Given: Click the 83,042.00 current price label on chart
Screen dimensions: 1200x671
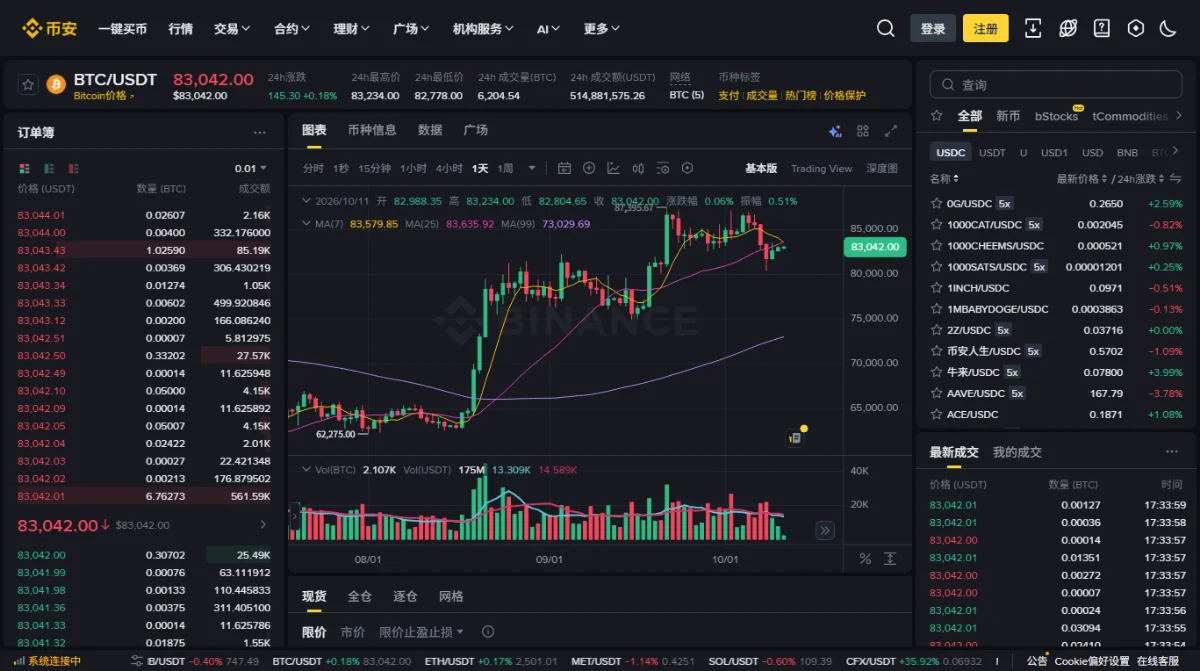Looking at the screenshot, I should point(875,246).
